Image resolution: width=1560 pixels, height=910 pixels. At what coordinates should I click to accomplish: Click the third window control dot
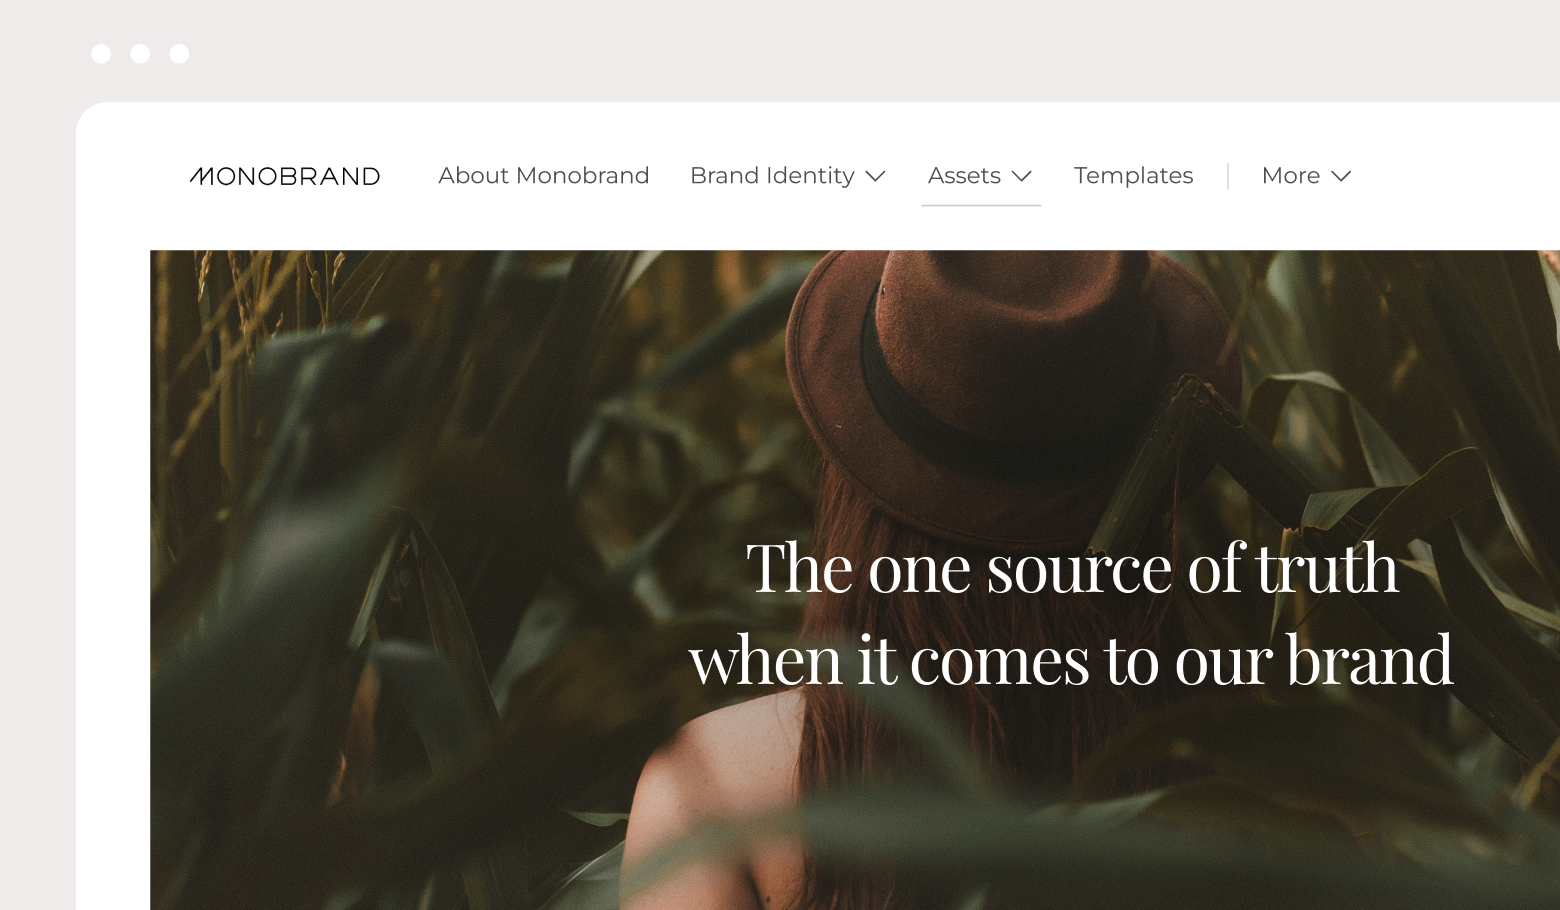click(x=179, y=54)
